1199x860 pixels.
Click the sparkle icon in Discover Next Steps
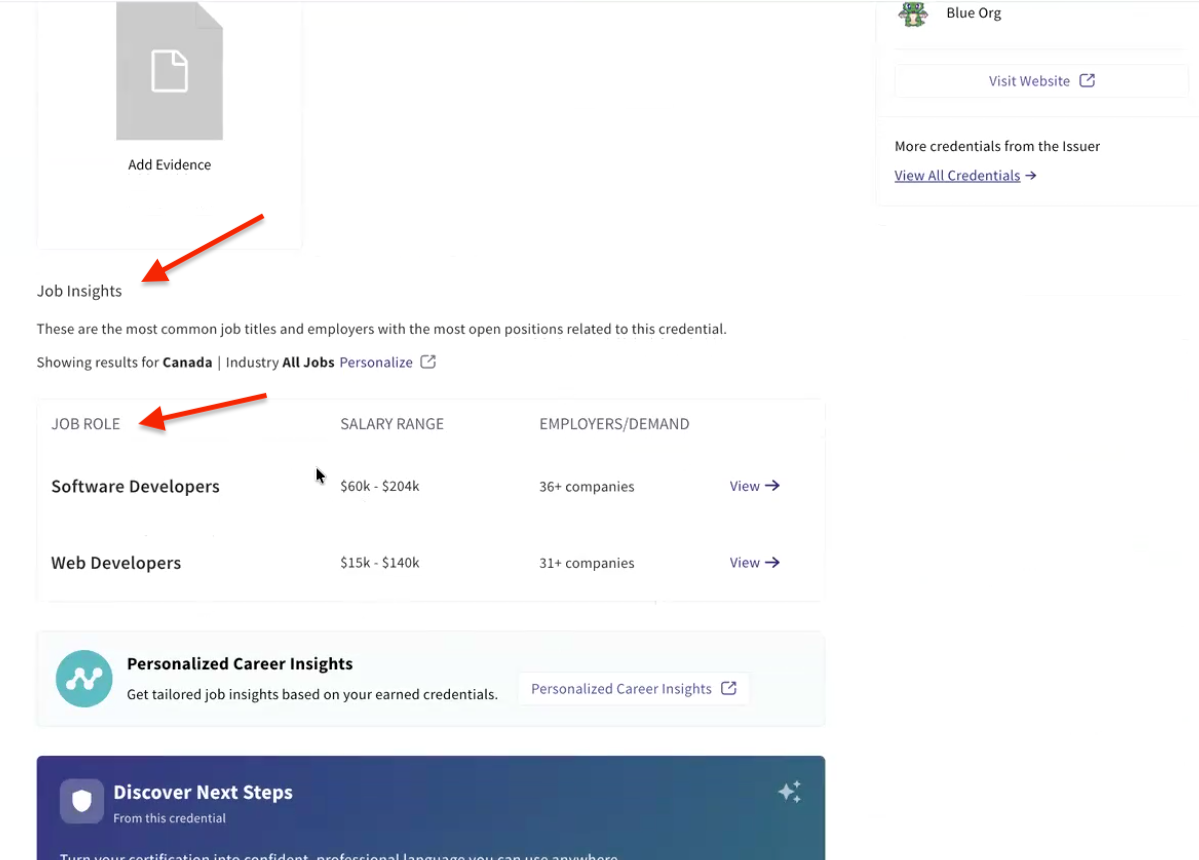[789, 792]
